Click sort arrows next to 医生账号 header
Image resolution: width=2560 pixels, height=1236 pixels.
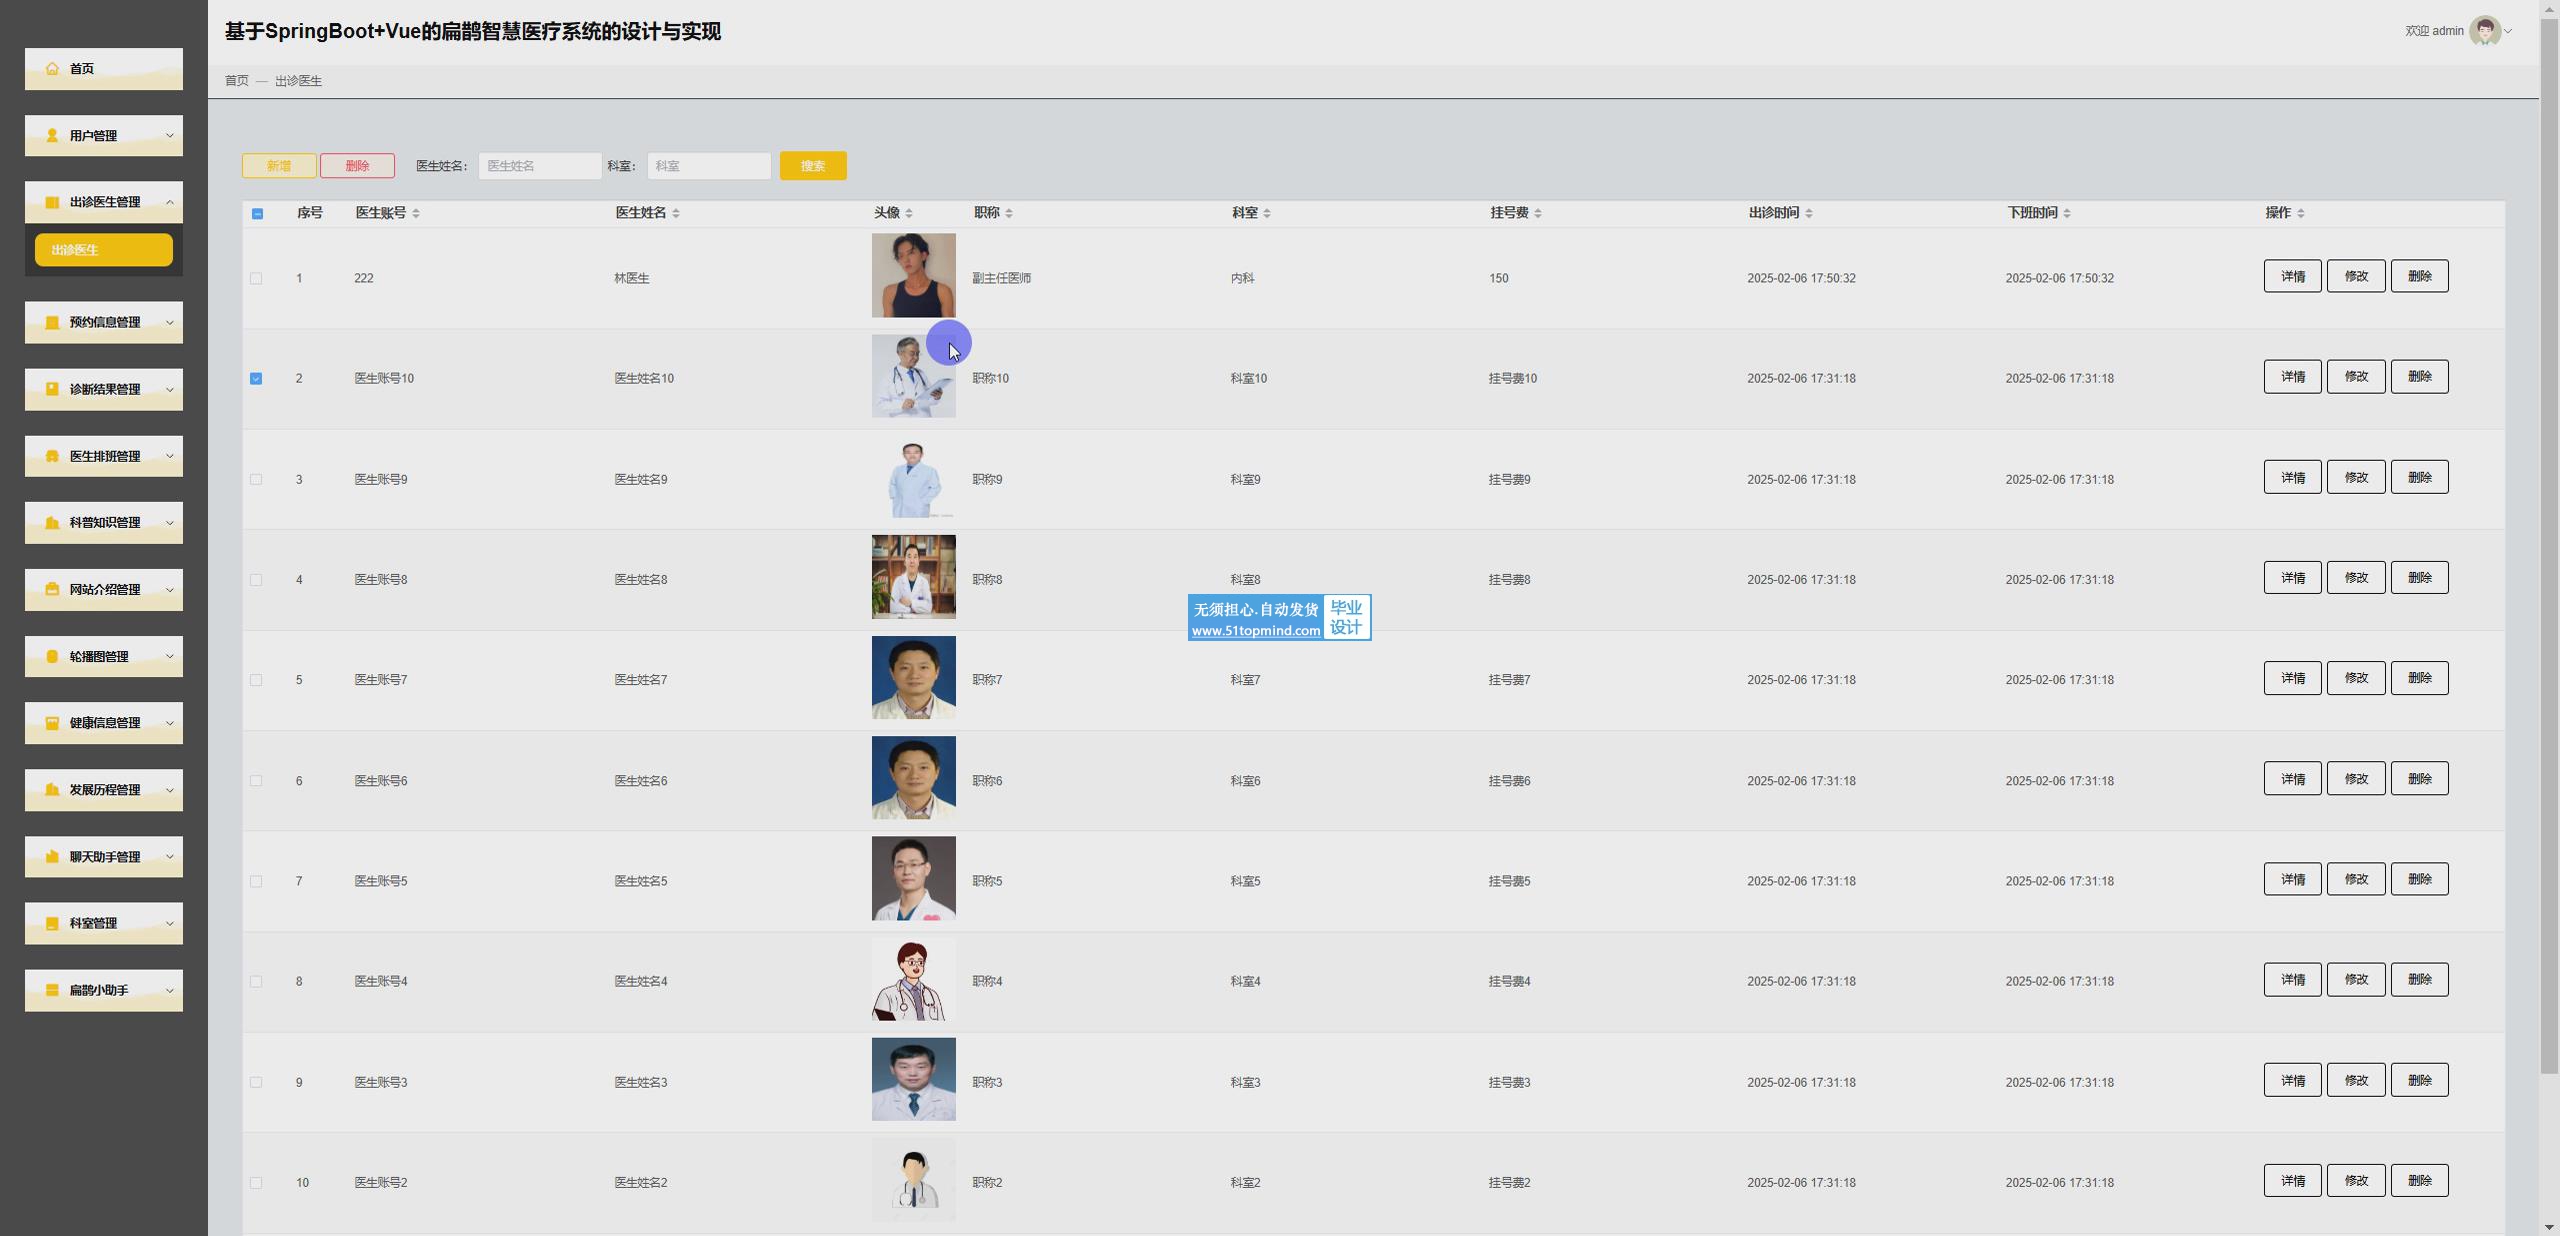[x=416, y=213]
